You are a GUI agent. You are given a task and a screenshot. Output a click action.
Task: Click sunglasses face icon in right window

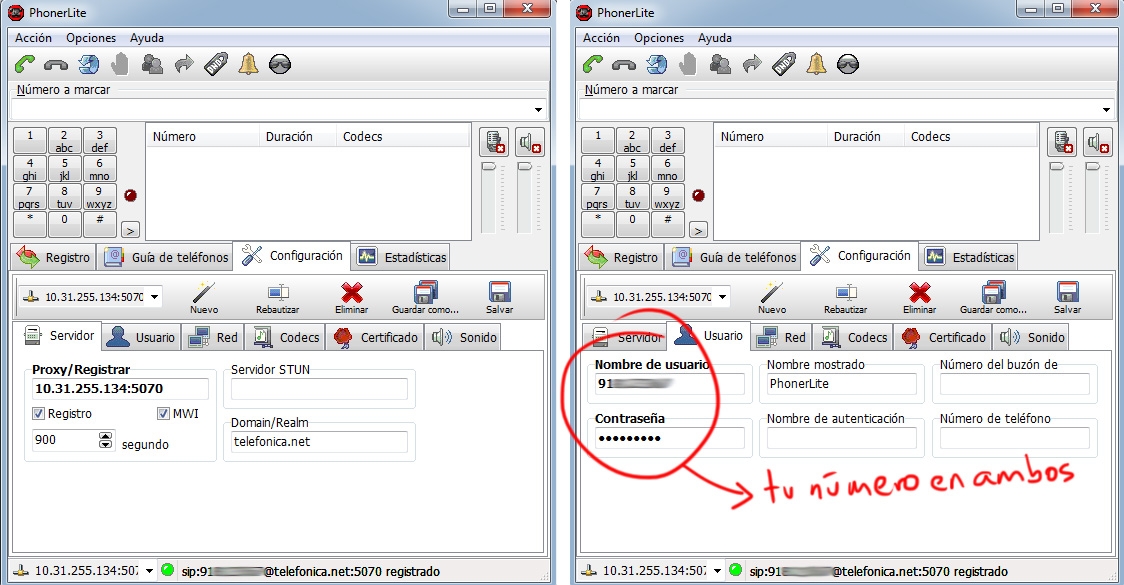(x=847, y=65)
